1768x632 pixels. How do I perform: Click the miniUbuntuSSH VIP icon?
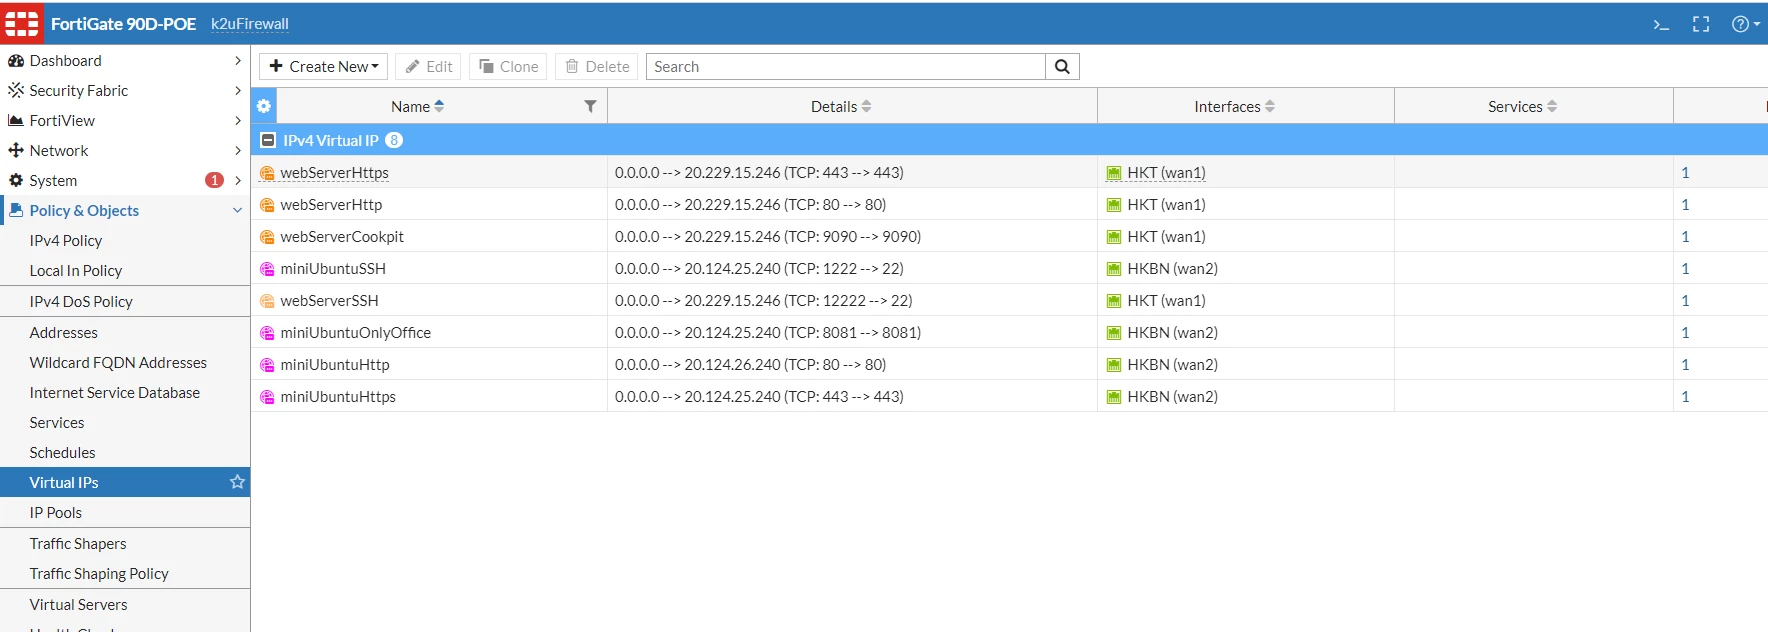point(267,269)
